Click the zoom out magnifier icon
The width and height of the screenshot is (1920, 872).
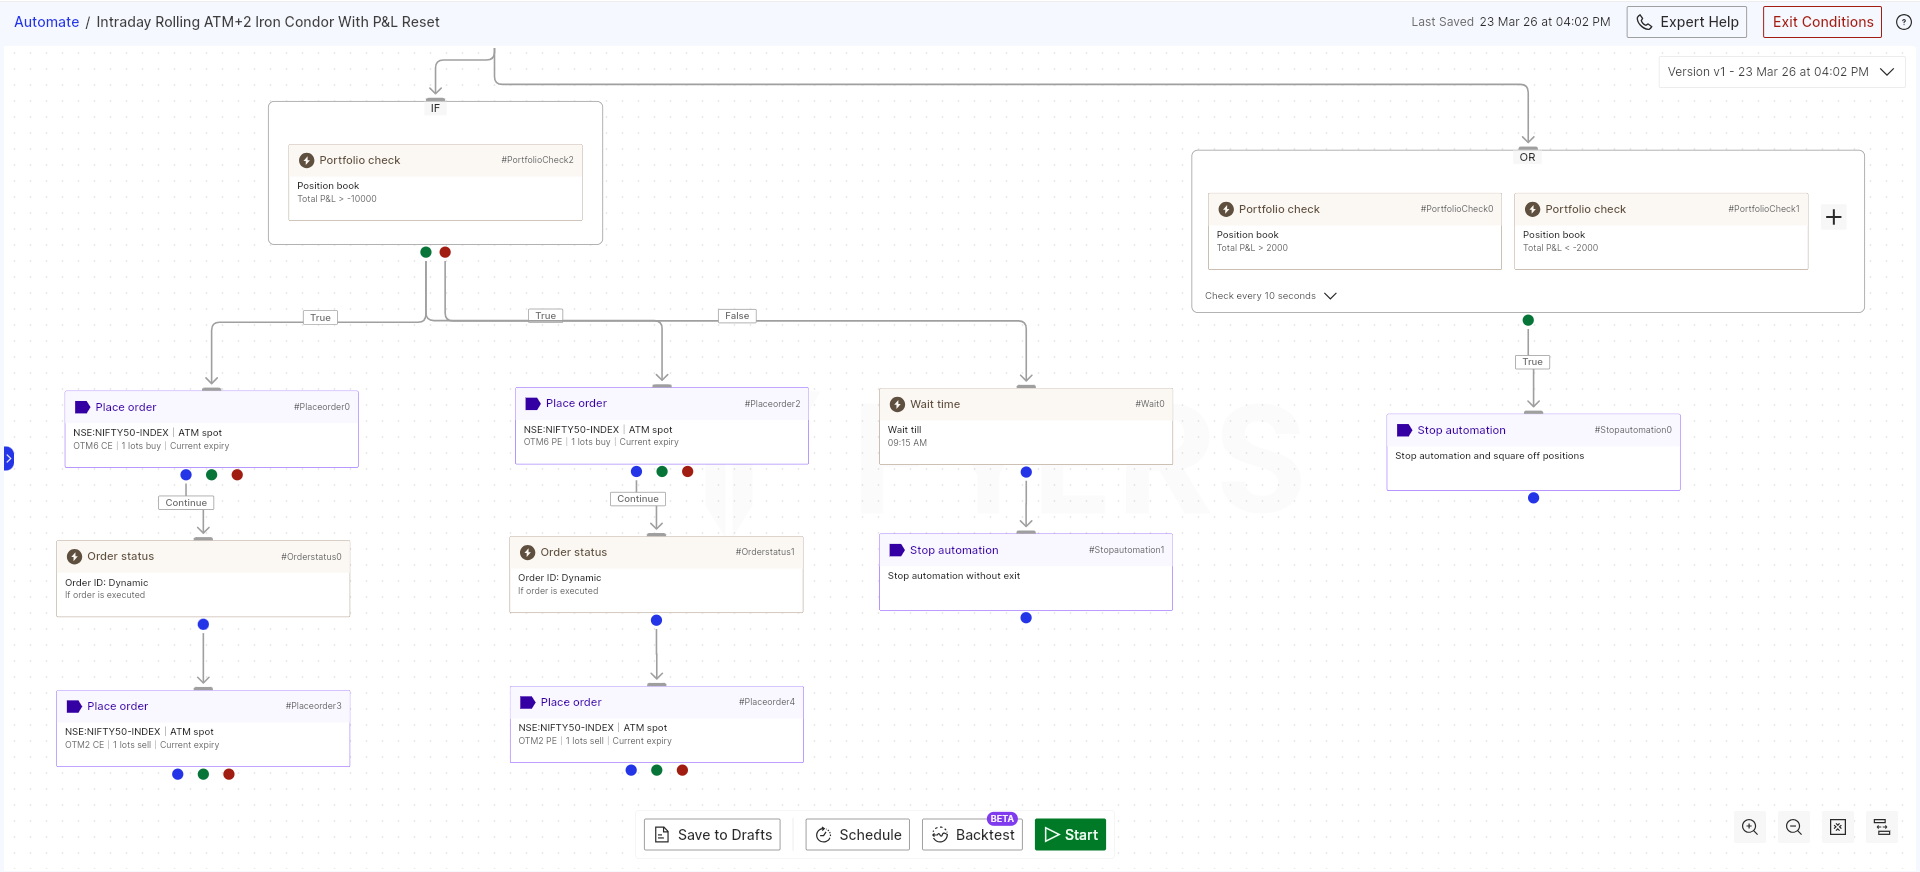point(1794,827)
